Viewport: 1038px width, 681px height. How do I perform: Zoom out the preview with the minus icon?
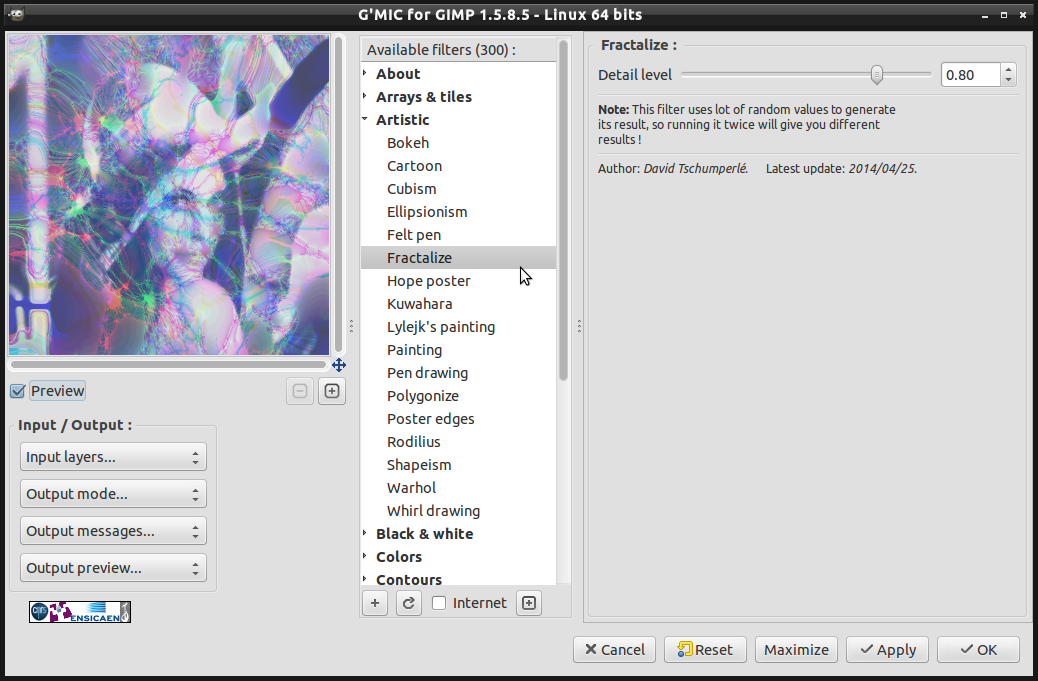[299, 391]
